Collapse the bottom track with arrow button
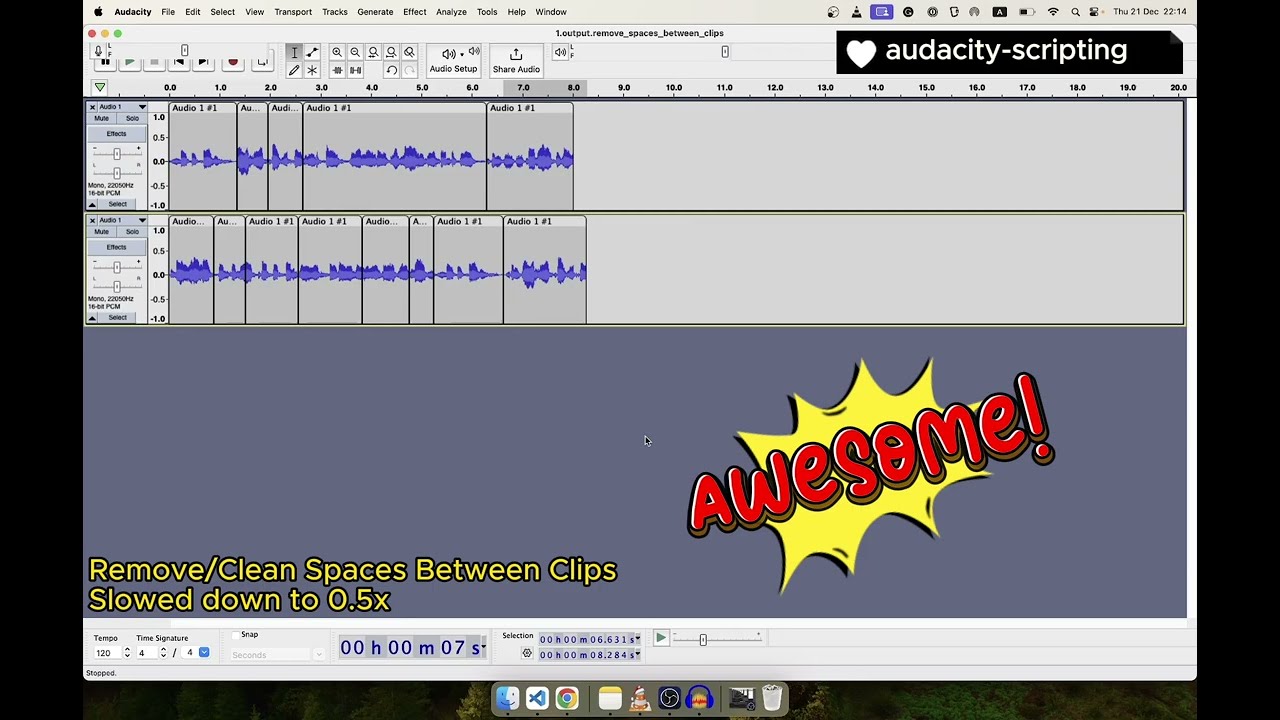1280x720 pixels. pyautogui.click(x=92, y=317)
